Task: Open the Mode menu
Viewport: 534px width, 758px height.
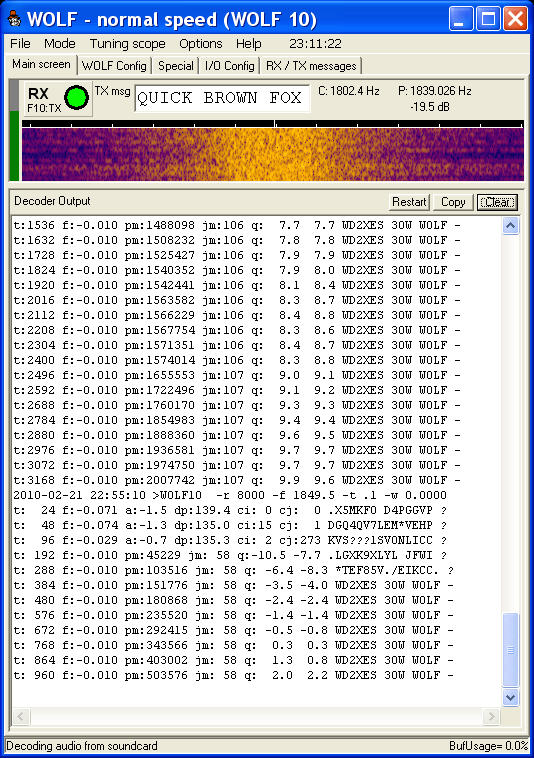Action: (59, 44)
